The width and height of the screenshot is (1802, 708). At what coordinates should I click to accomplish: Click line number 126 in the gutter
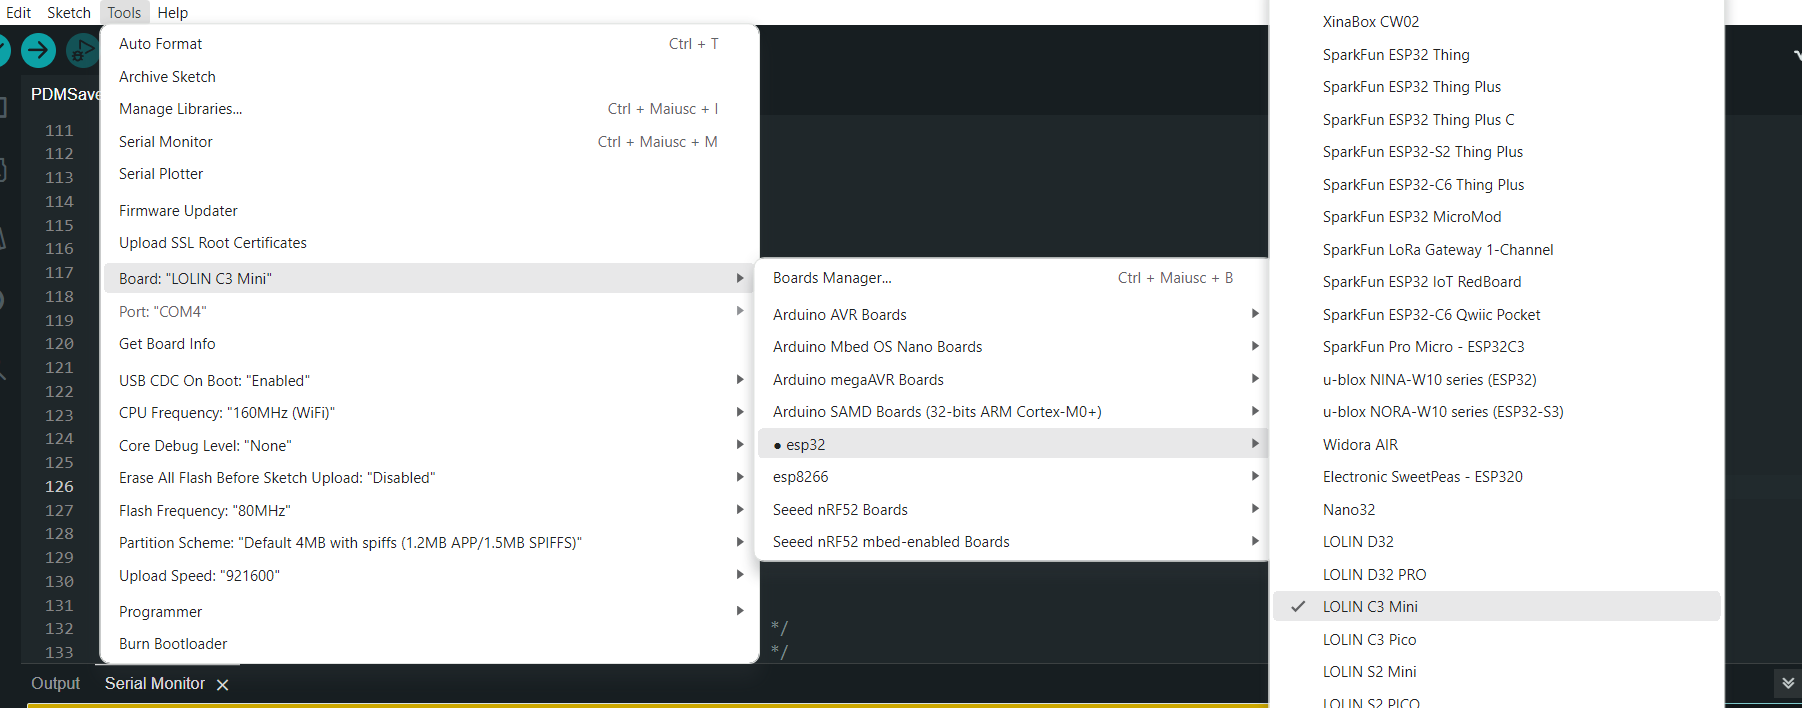(59, 487)
